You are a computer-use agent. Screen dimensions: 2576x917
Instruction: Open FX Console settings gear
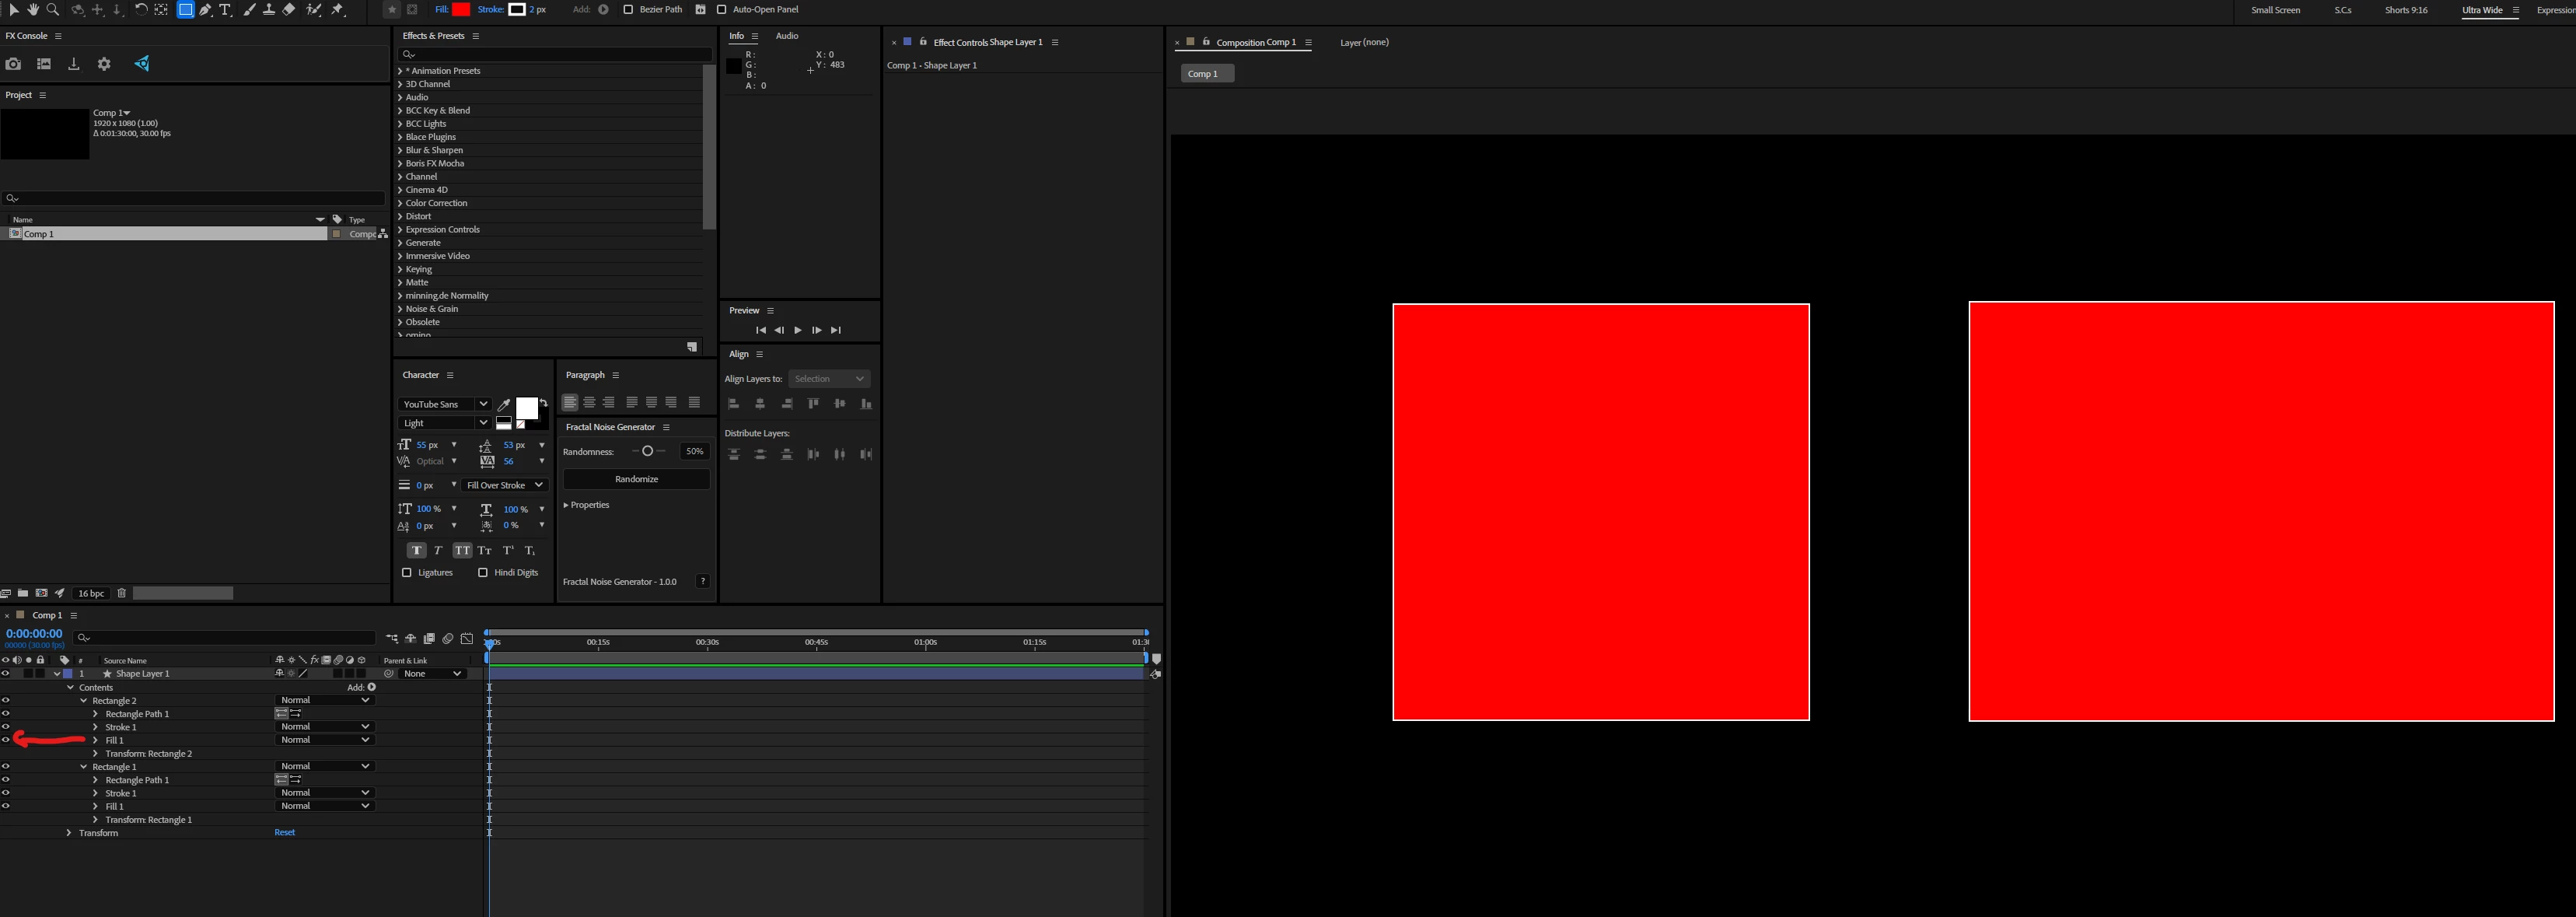pyautogui.click(x=104, y=64)
